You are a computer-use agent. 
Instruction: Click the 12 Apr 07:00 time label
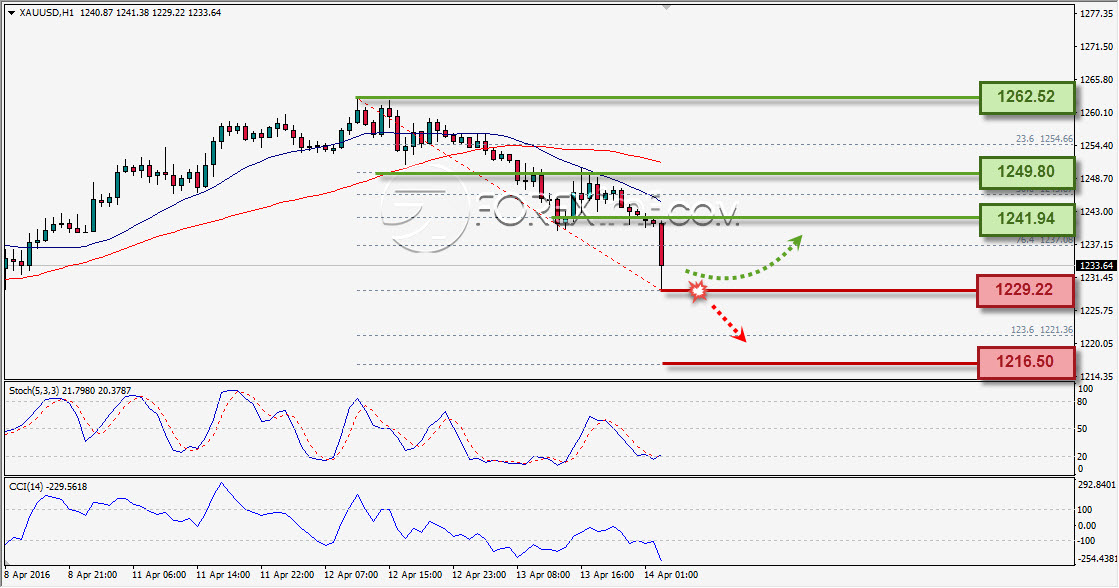point(351,574)
